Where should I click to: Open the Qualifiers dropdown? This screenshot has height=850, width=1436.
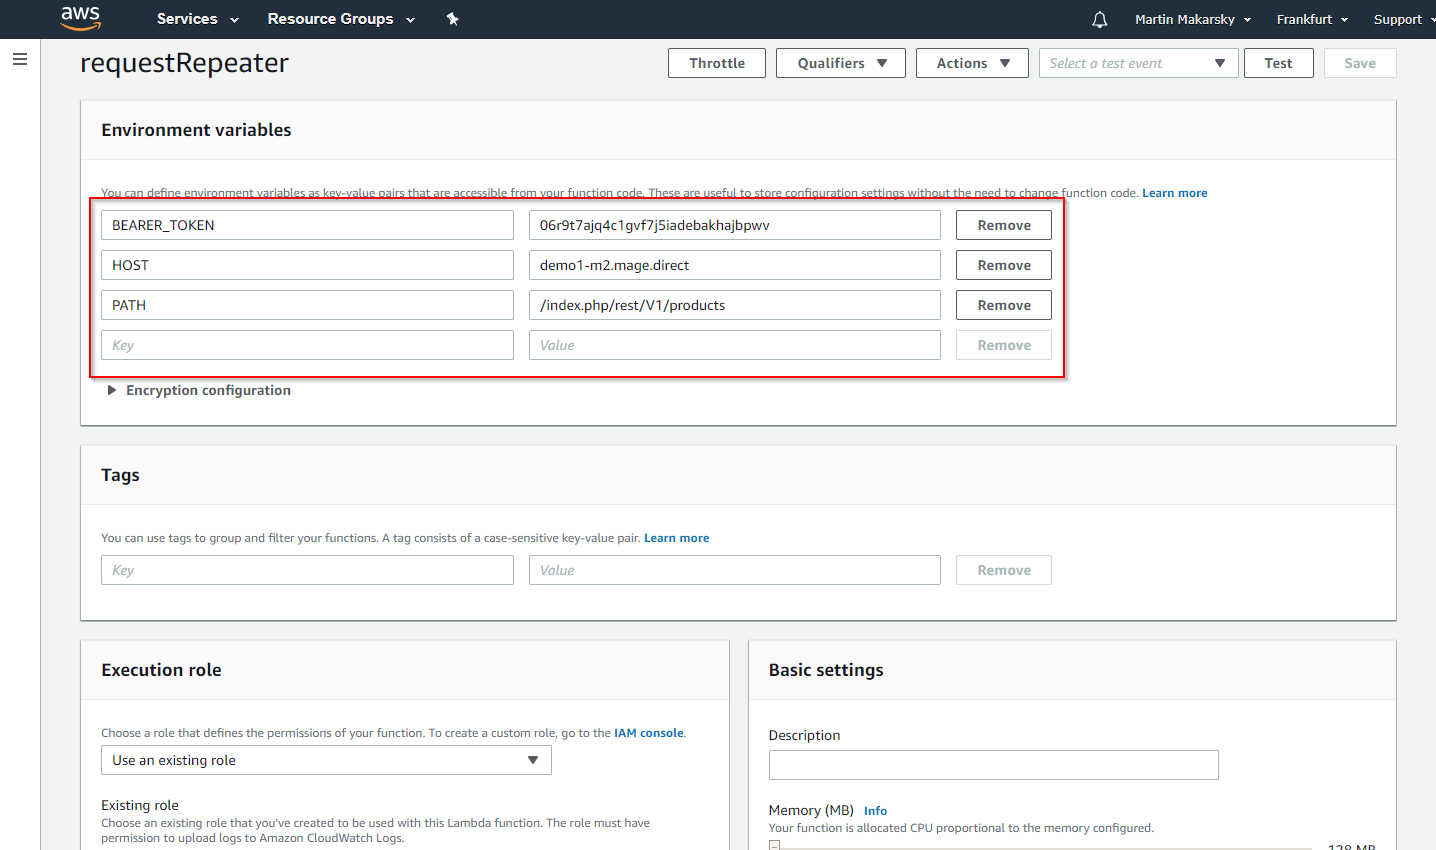(840, 62)
